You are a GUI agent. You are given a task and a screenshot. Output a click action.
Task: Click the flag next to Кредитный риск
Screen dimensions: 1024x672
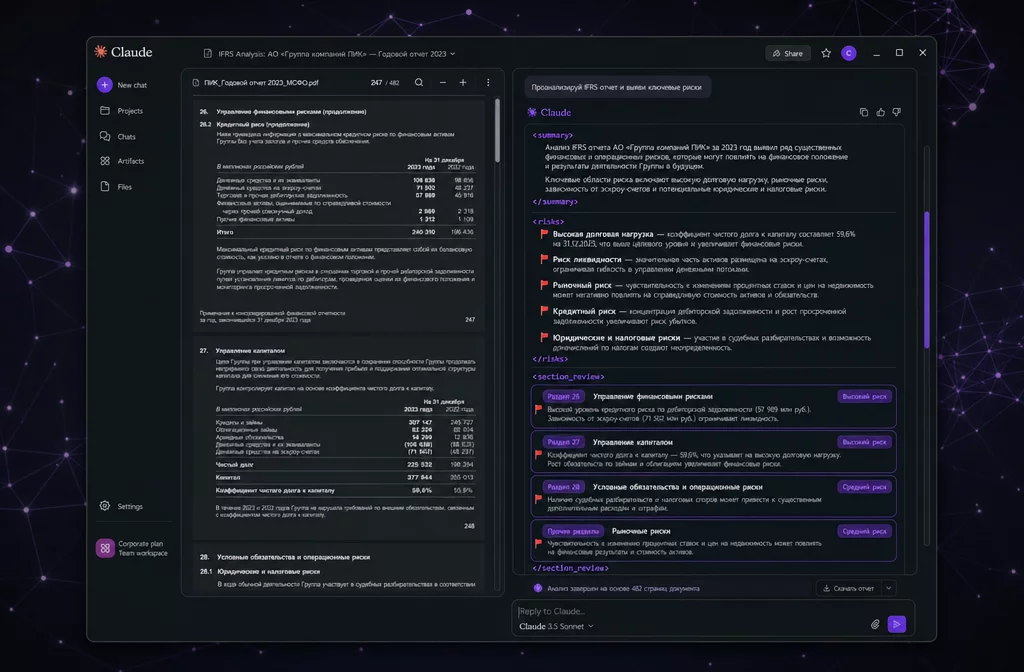pyautogui.click(x=544, y=311)
